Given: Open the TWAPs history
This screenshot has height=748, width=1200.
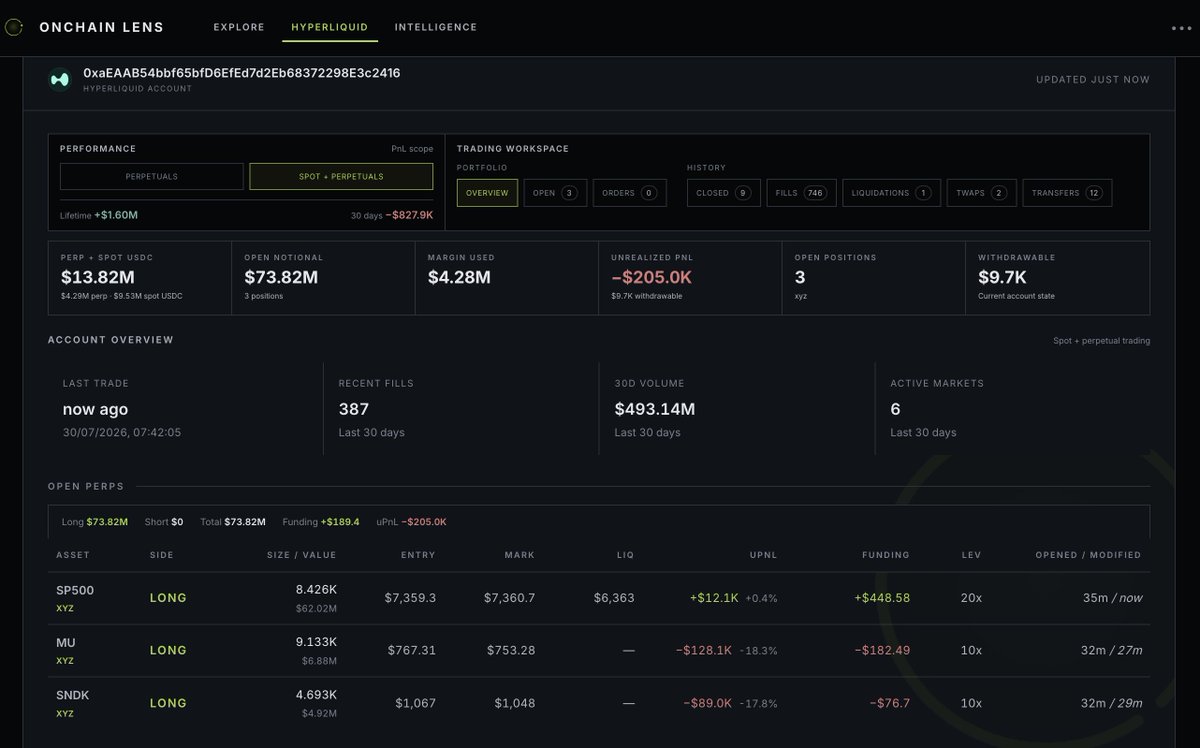Looking at the screenshot, I should point(982,193).
